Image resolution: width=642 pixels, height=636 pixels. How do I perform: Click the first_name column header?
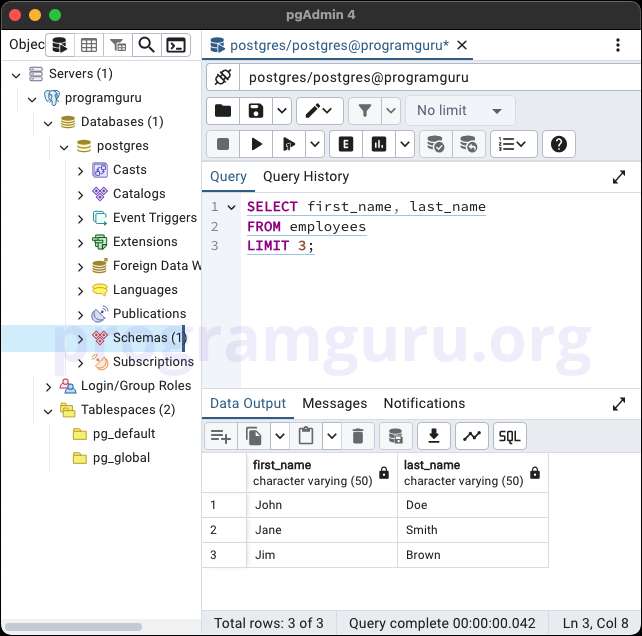tap(322, 473)
